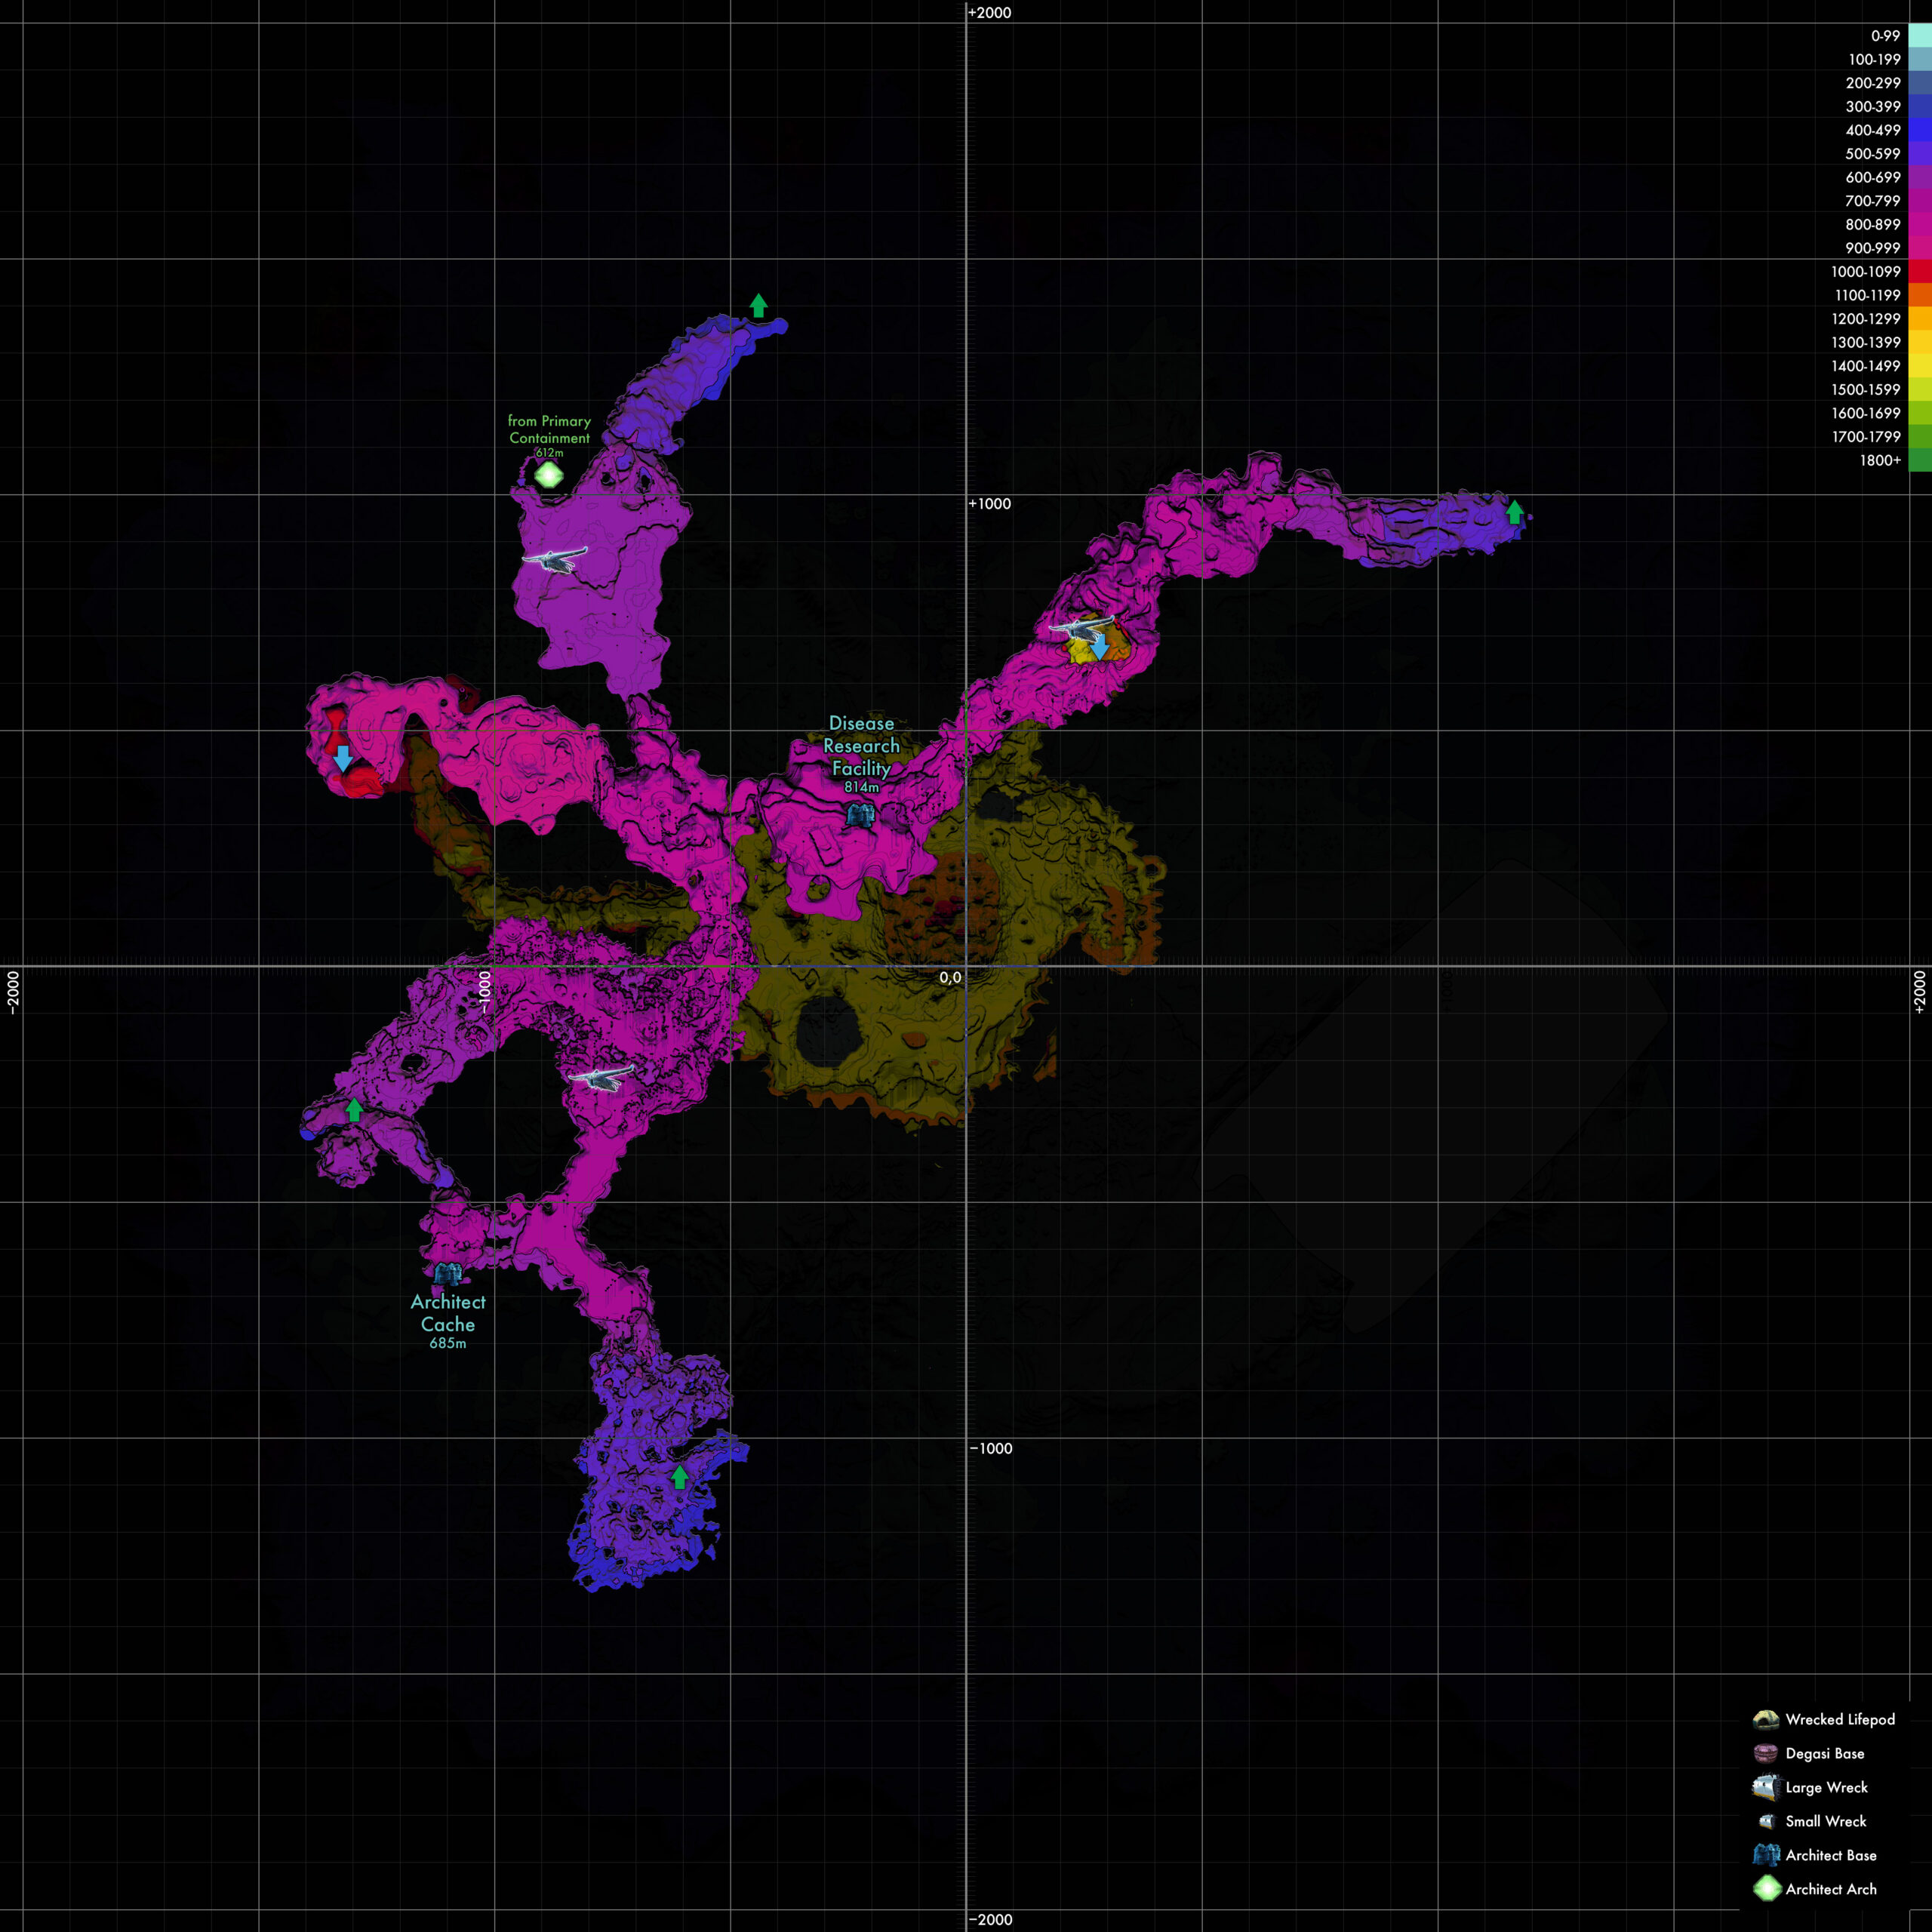This screenshot has width=1932, height=1932.
Task: Click the Large Wreck legend icon
Action: click(1766, 1787)
